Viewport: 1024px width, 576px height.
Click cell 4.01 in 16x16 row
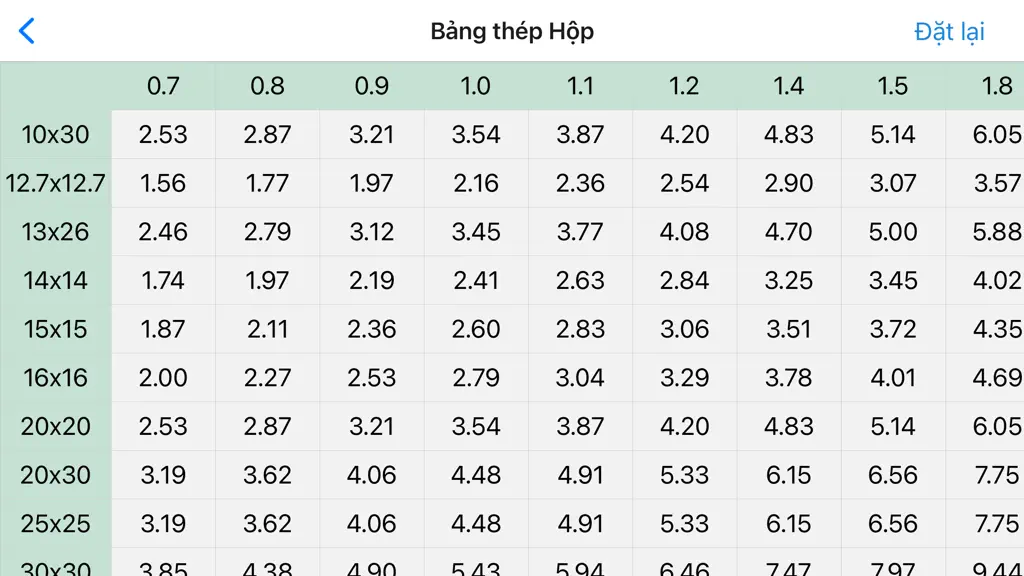point(893,377)
